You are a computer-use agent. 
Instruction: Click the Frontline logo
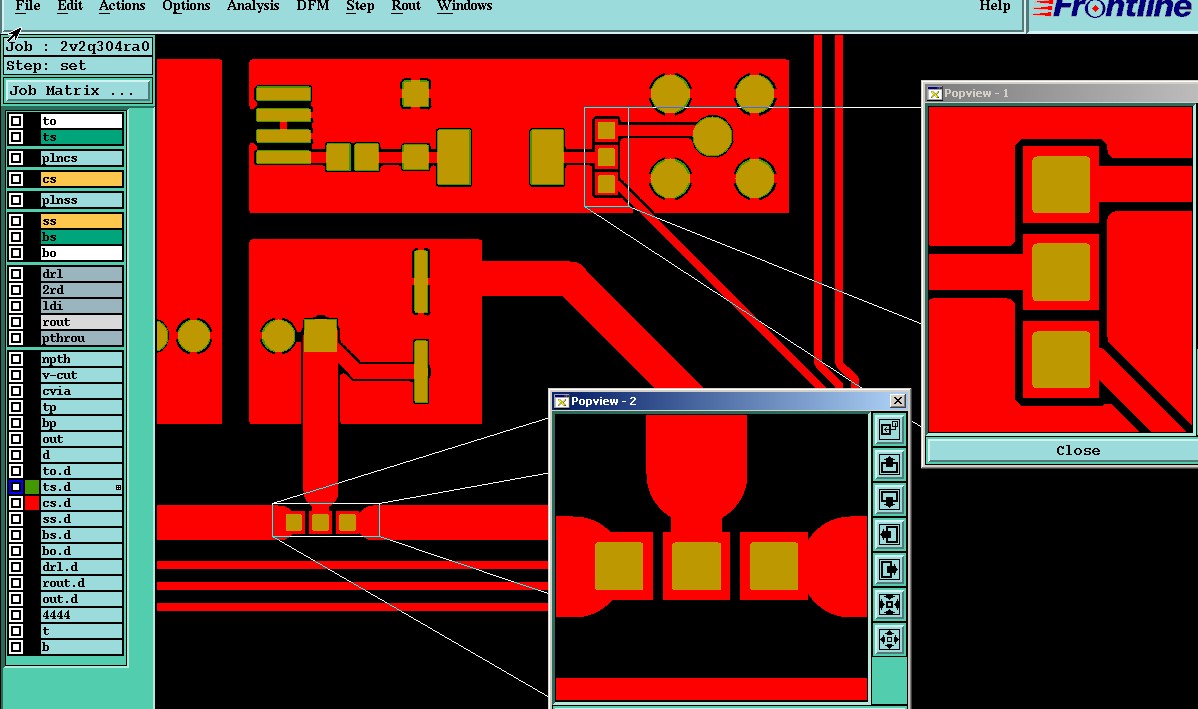[1112, 9]
